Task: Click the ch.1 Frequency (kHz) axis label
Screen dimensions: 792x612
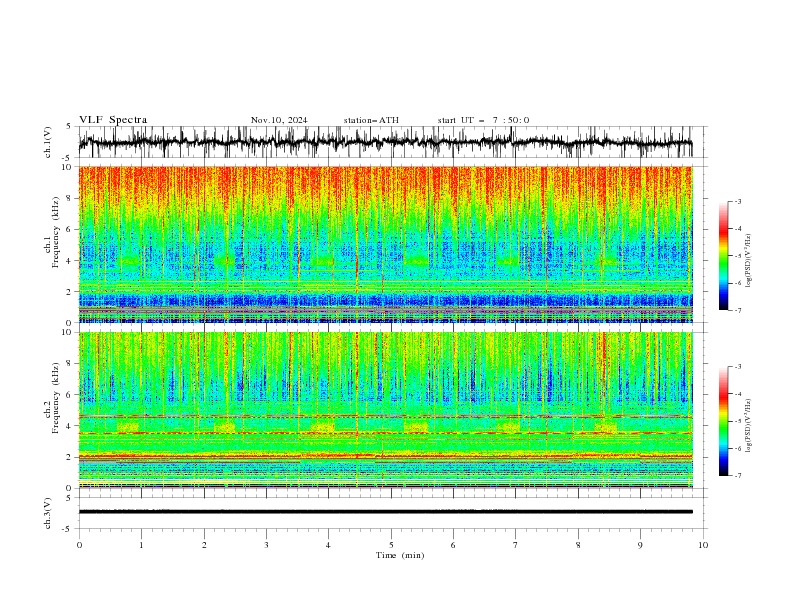Action: (x=52, y=233)
